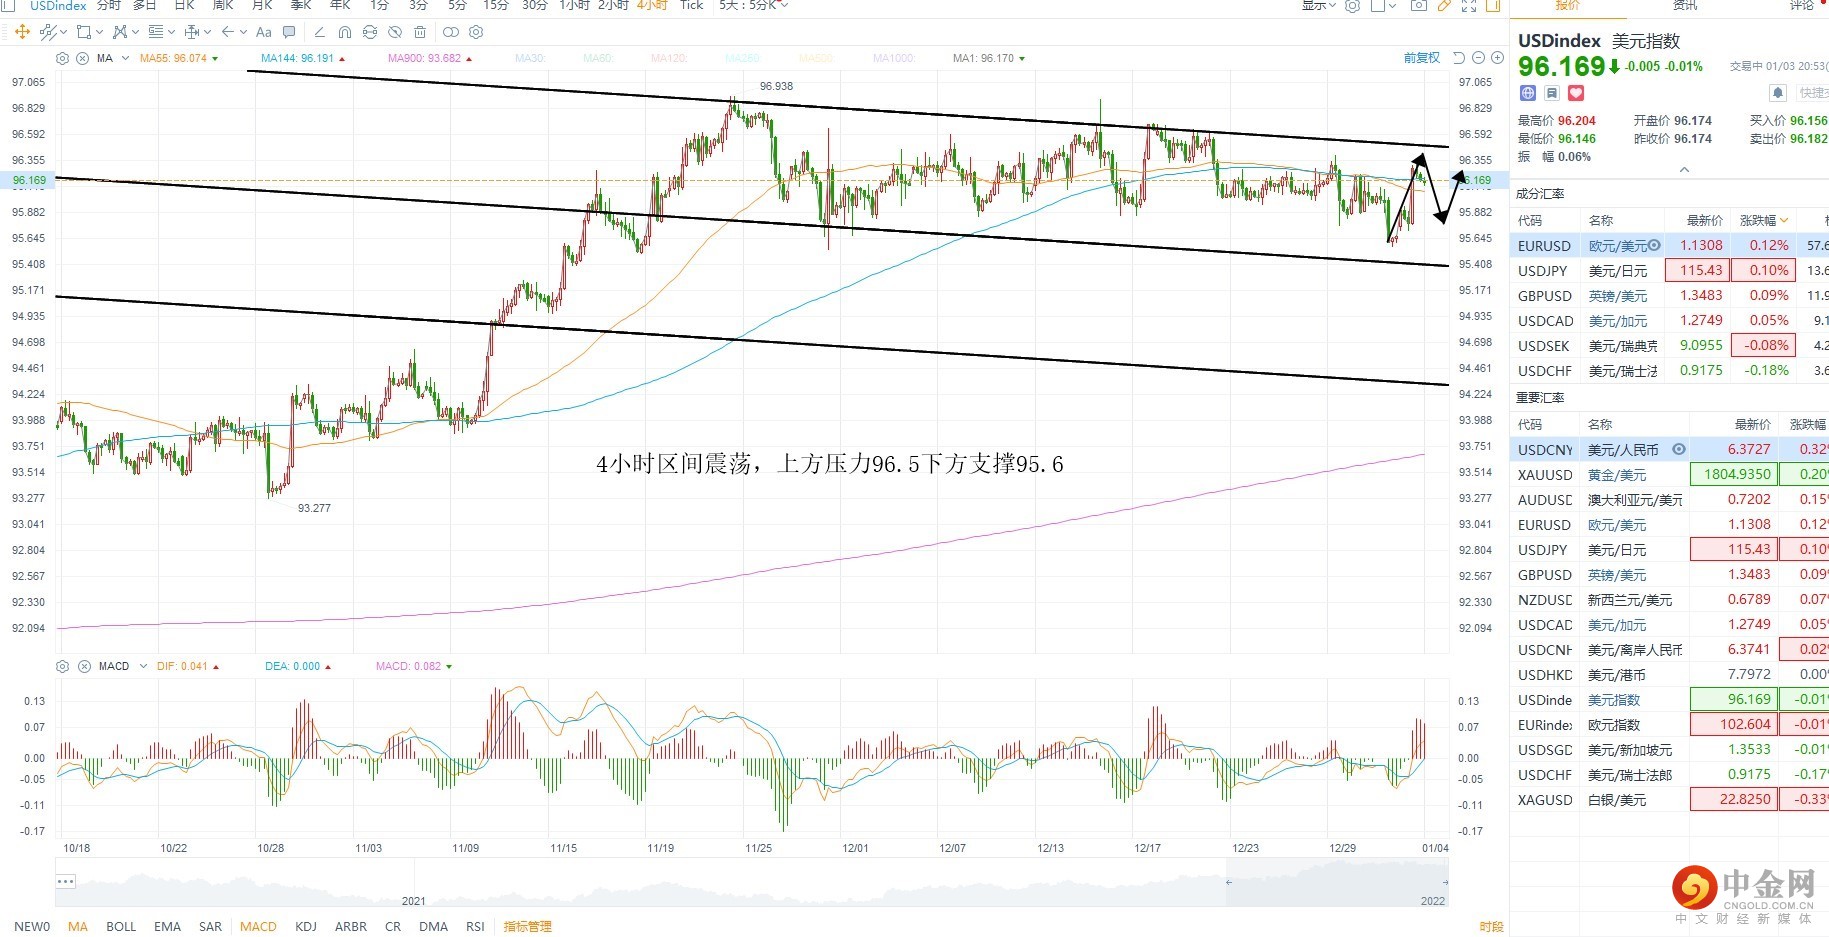Select the KDJ indicator
This screenshot has height=937, width=1829.
(306, 926)
